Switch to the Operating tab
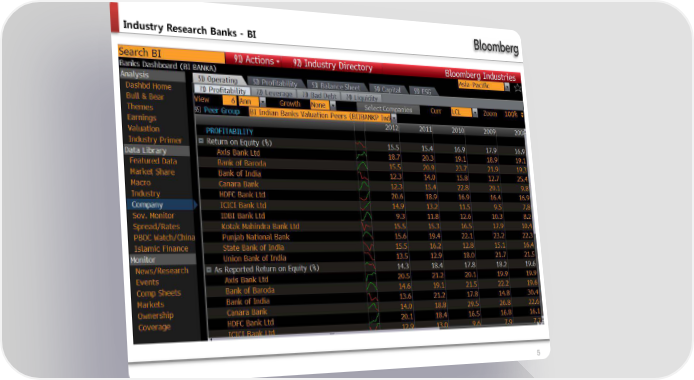This screenshot has height=380, width=694. [x=218, y=80]
